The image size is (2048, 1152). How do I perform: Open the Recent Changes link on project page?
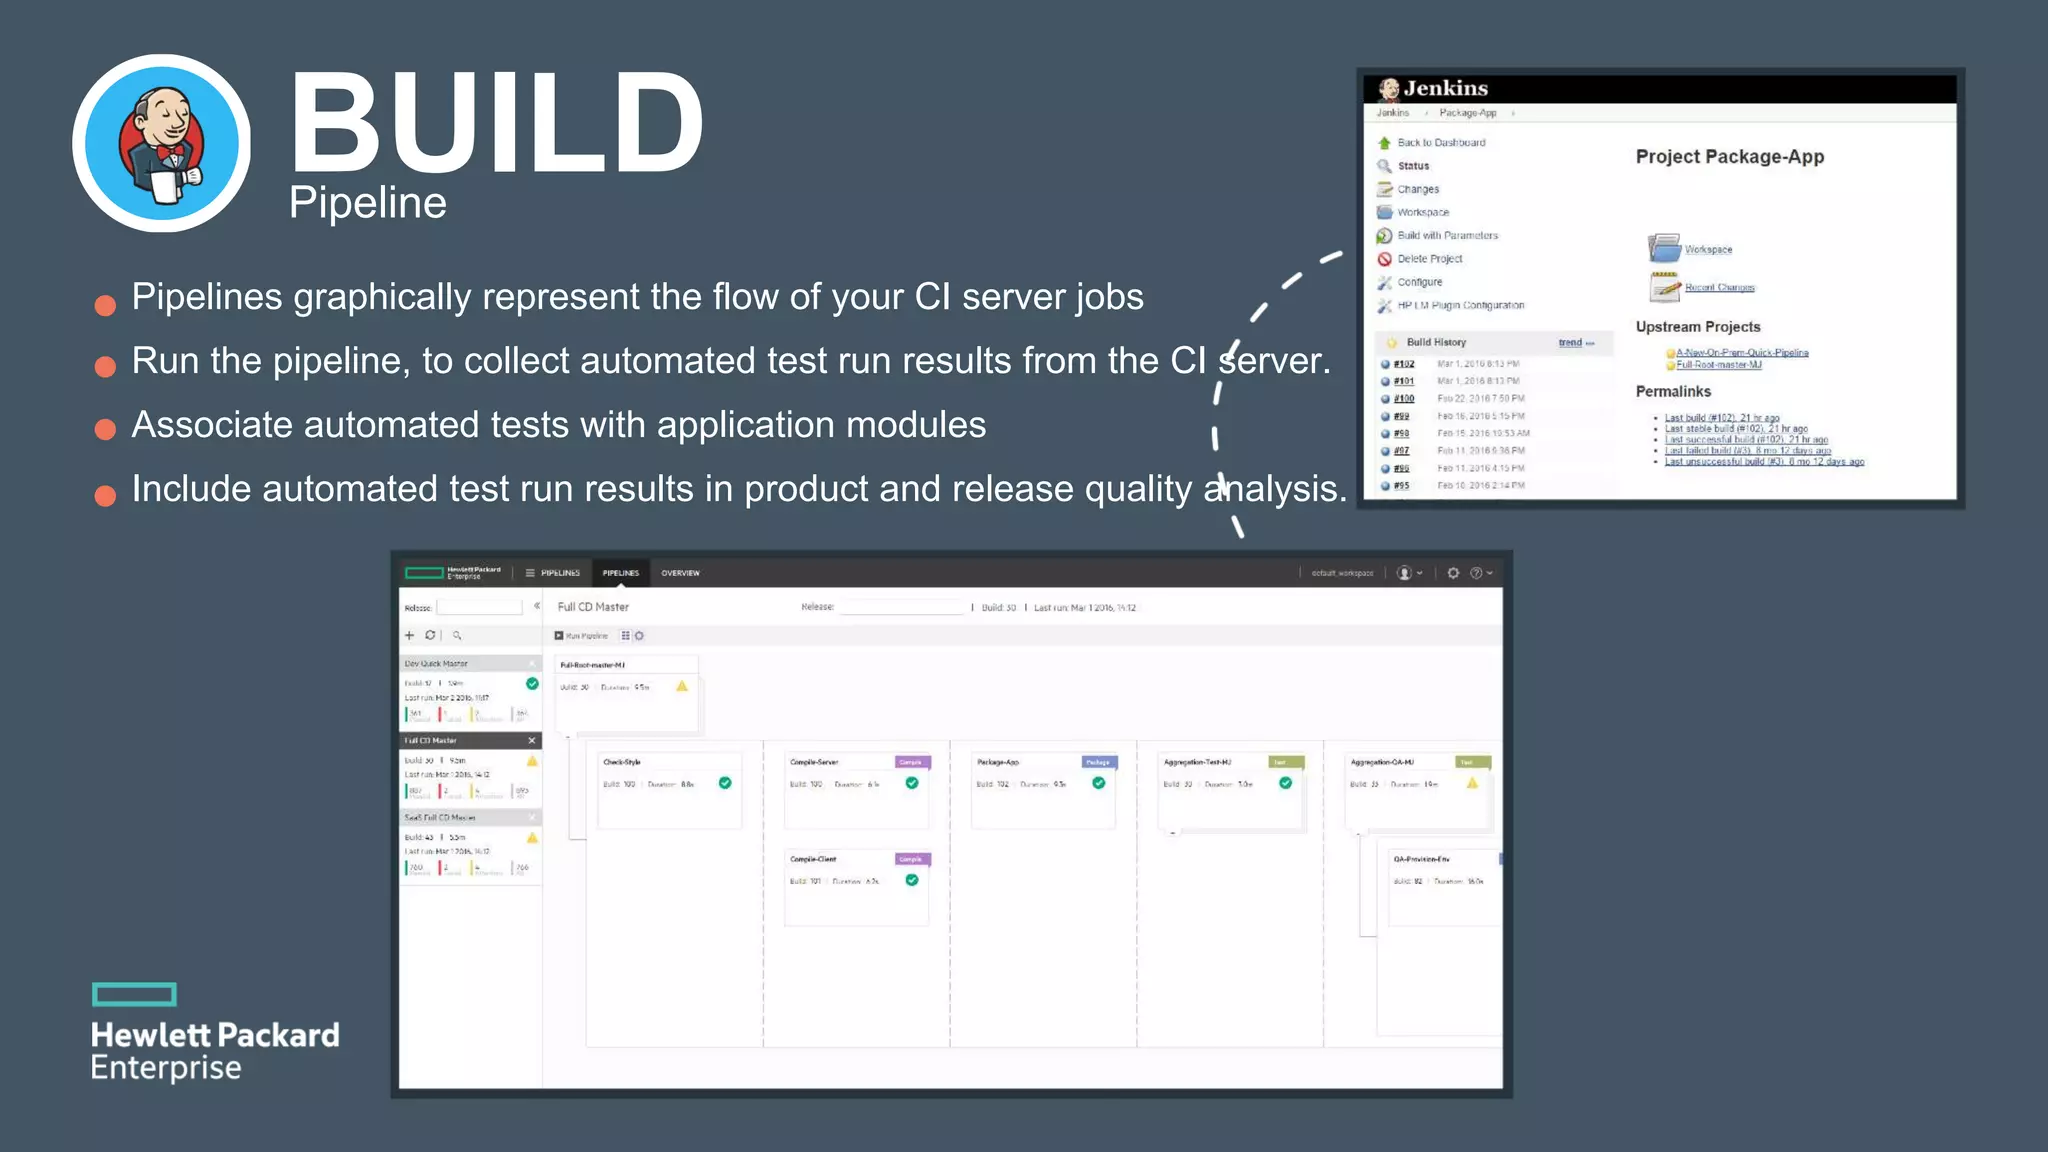(1719, 288)
